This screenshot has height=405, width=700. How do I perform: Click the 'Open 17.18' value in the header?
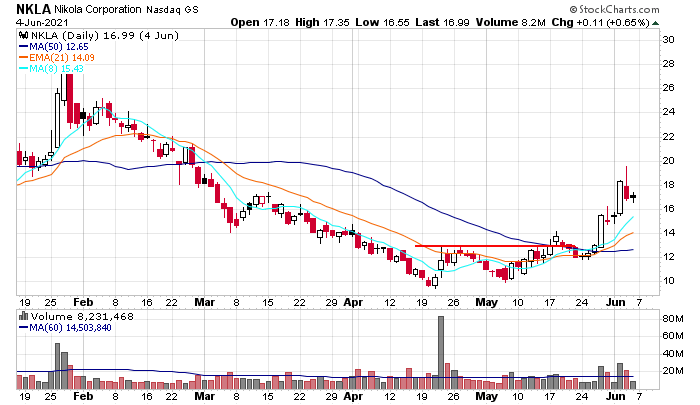[x=260, y=22]
